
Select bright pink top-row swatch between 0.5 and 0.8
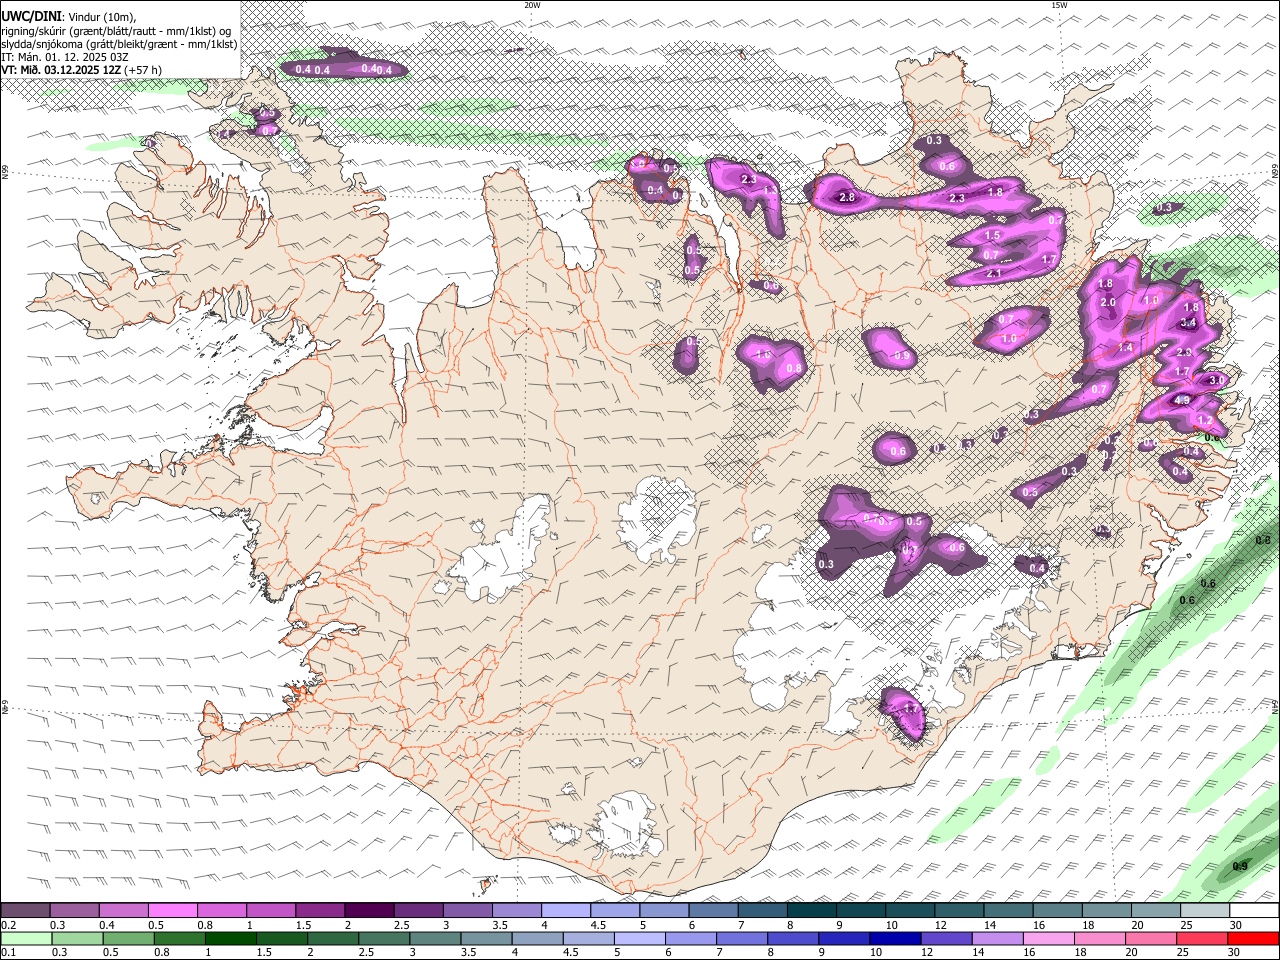tap(173, 911)
